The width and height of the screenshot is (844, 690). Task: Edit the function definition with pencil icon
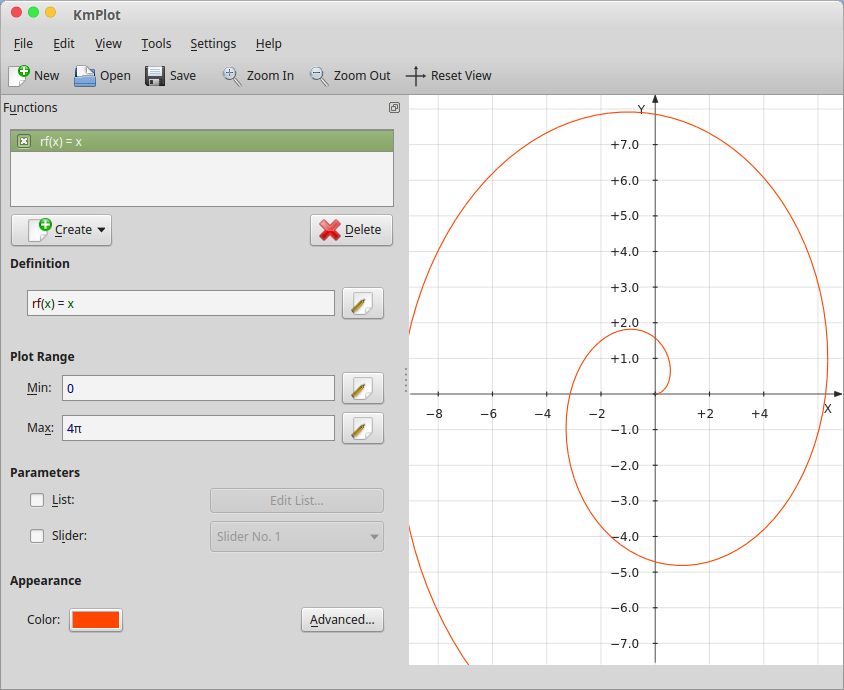[362, 303]
